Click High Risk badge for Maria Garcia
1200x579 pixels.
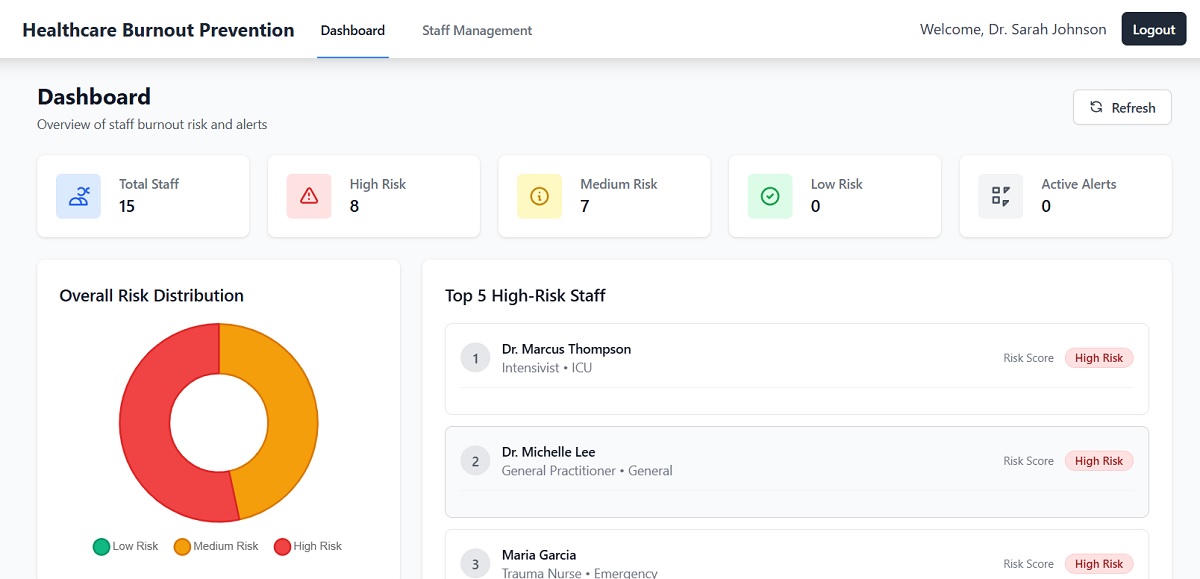click(x=1099, y=564)
